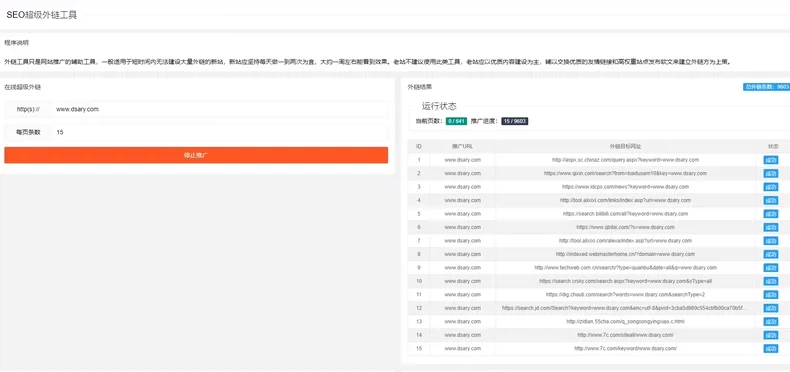This screenshot has width=790, height=372.
Task: Open the zidian.55cha.com link
Action: 625,322
